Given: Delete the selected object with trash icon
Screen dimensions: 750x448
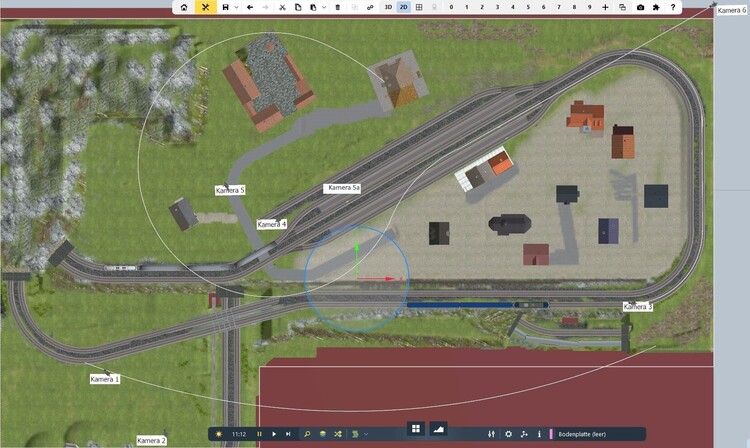Looking at the screenshot, I should [338, 7].
